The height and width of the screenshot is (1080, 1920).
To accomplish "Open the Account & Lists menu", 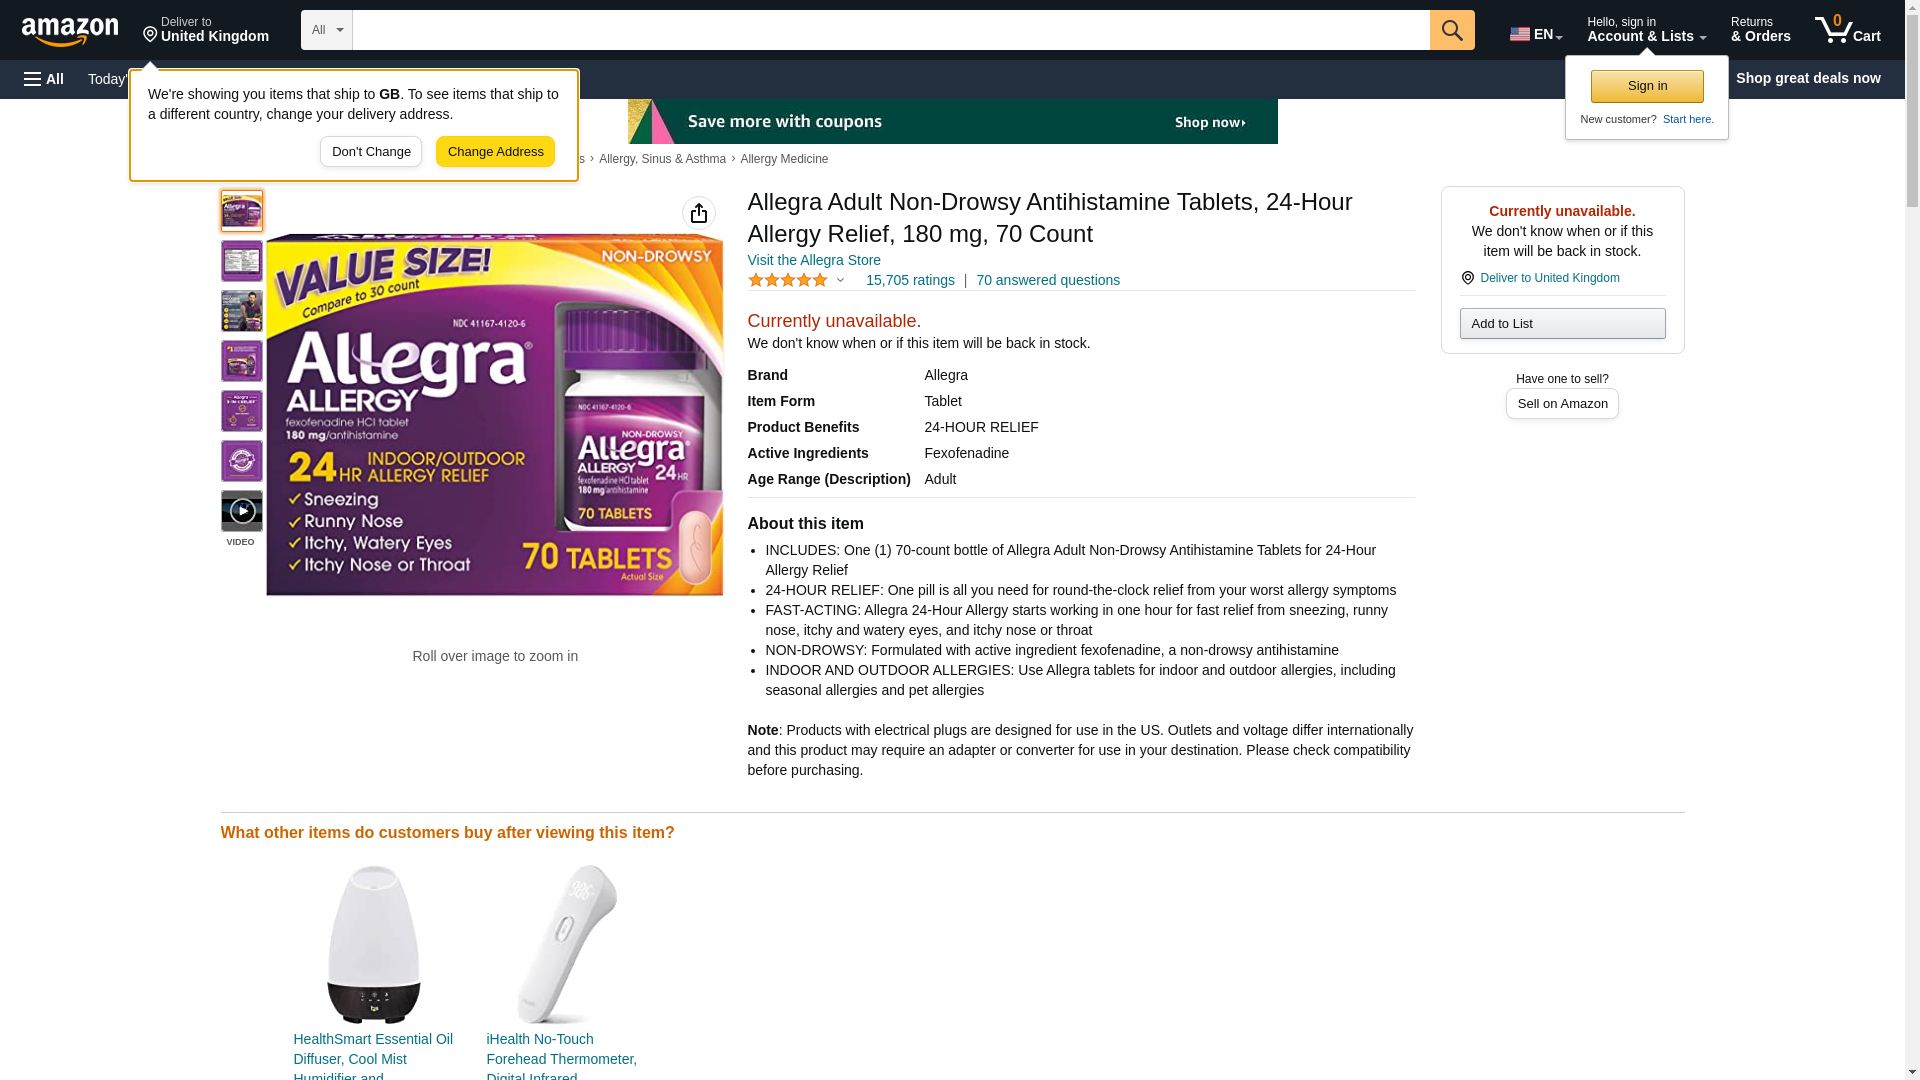I will click(x=1646, y=30).
